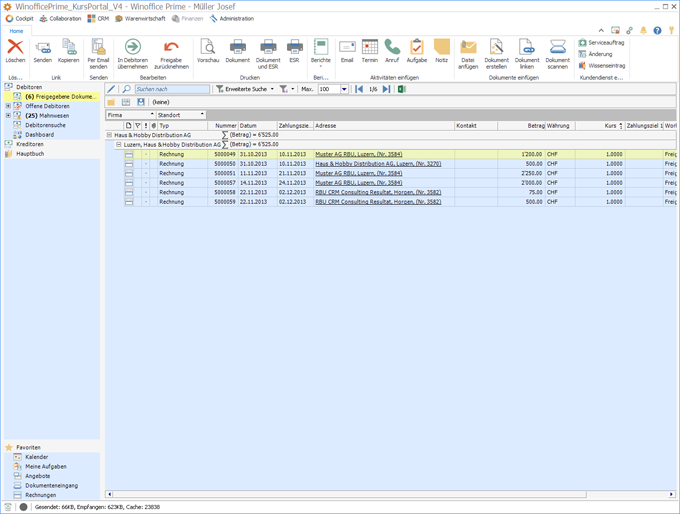Viewport: 680px width, 514px height.
Task: Click Dokument scannen
Action: click(558, 54)
